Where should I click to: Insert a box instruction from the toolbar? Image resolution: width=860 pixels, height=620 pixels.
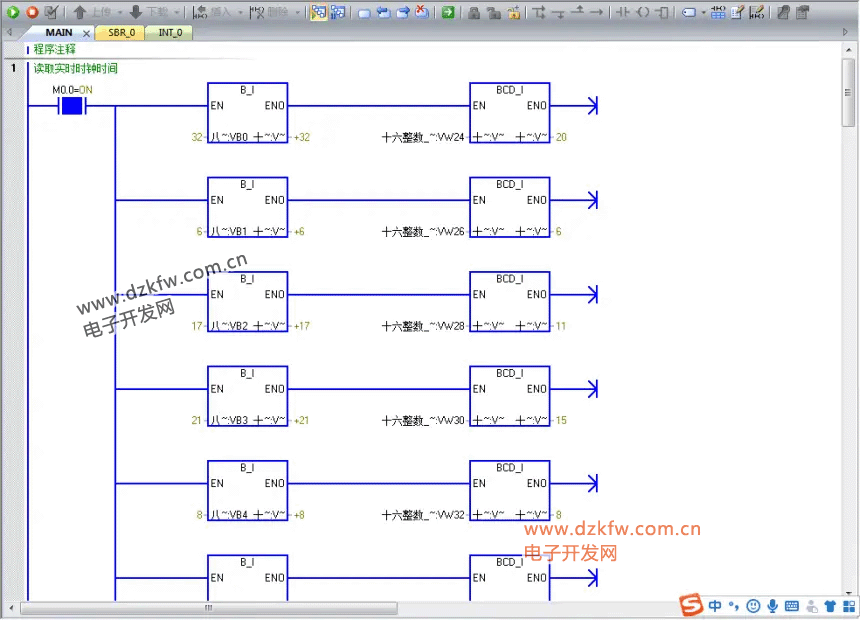click(663, 12)
